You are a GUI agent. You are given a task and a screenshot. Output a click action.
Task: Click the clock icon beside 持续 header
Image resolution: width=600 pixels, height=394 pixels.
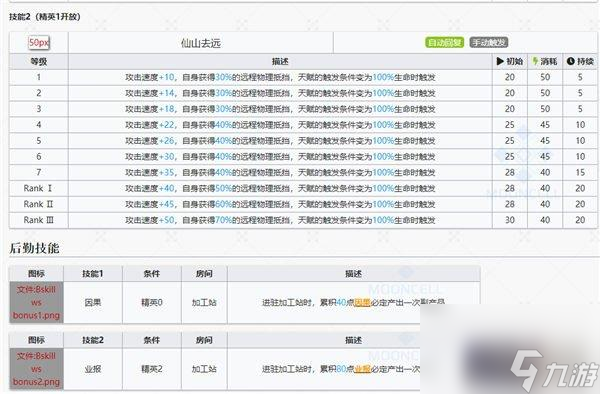[x=571, y=61]
